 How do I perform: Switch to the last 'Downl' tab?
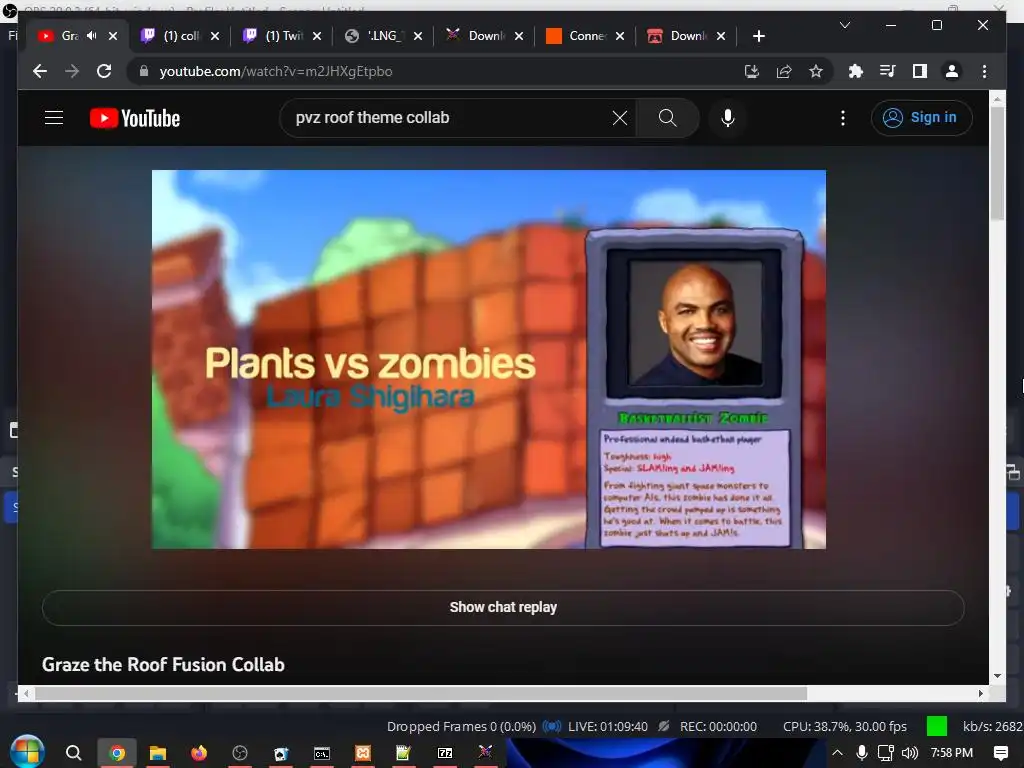[x=687, y=36]
